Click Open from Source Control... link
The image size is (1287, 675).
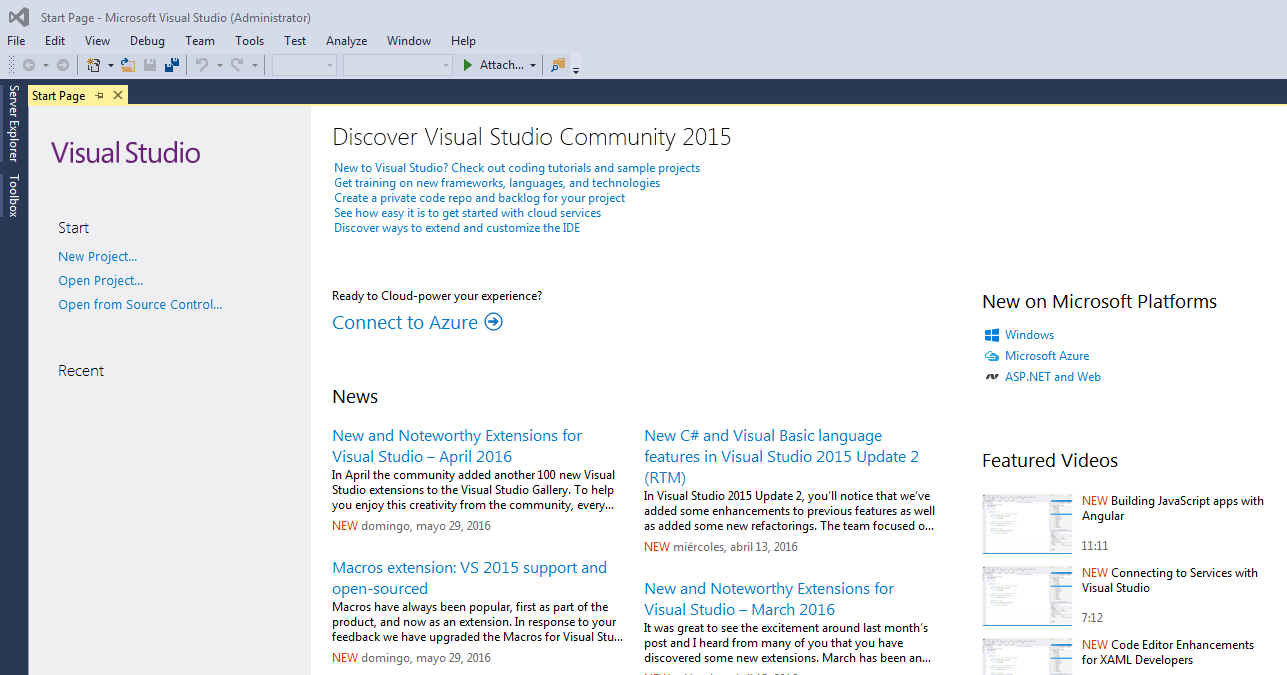pos(140,305)
